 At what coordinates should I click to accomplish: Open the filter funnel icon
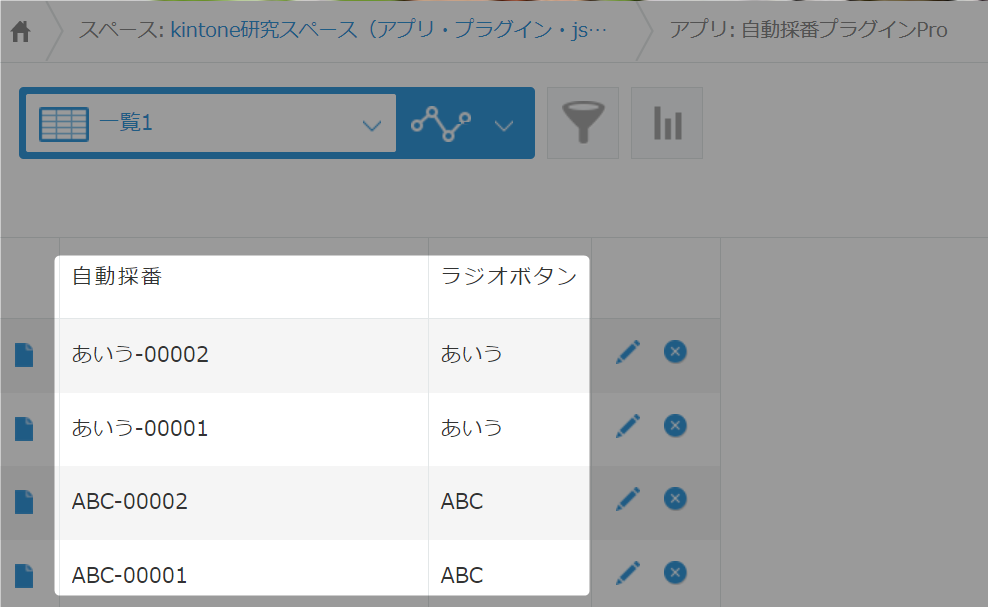pos(583,122)
